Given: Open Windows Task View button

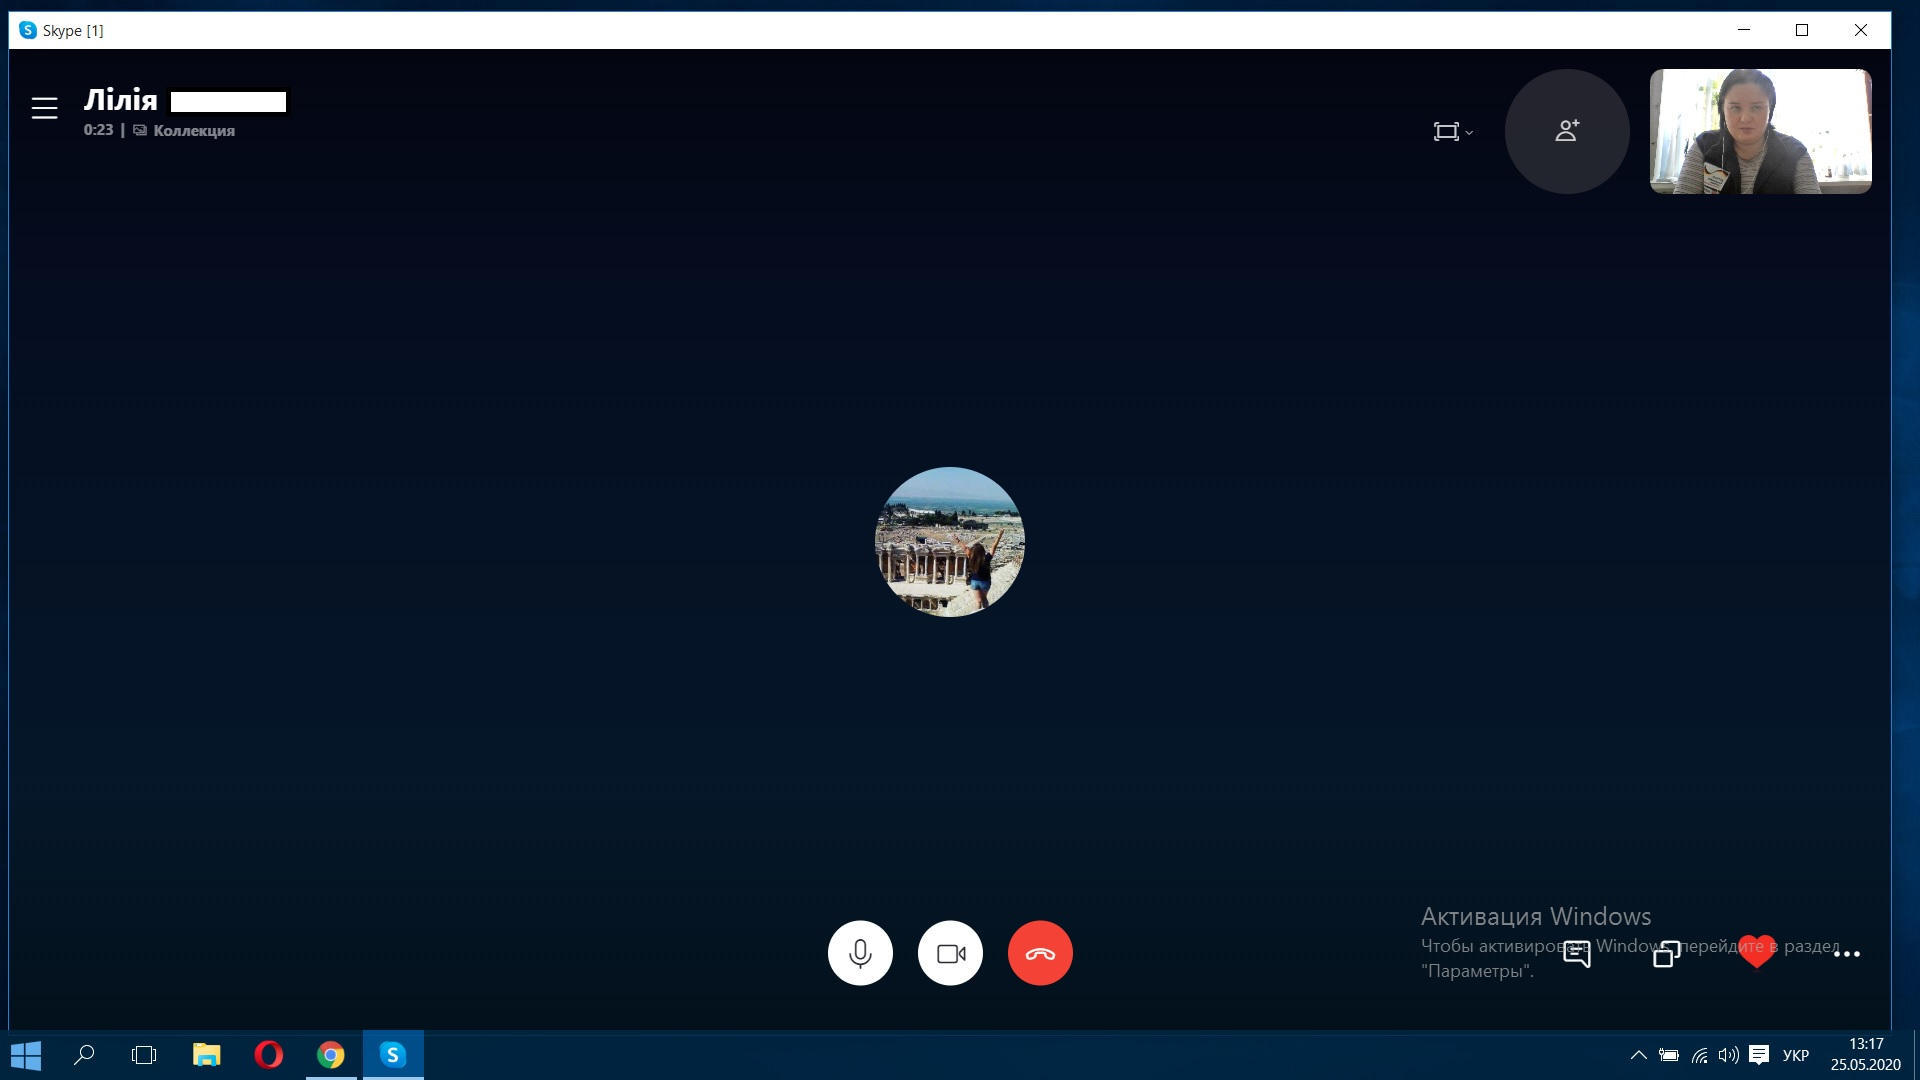Looking at the screenshot, I should tap(144, 1055).
